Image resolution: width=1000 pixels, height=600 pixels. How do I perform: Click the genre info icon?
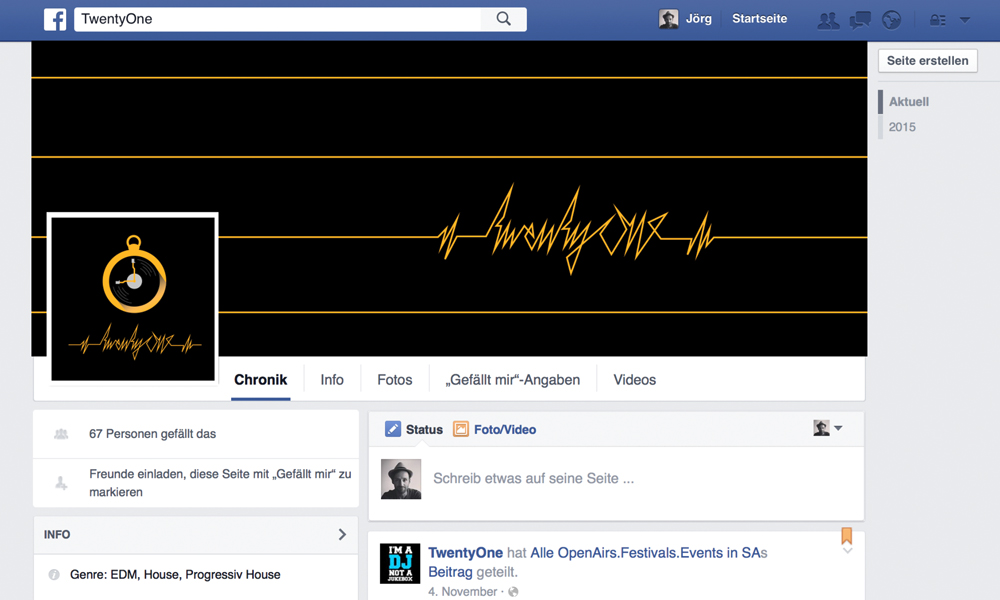point(54,574)
